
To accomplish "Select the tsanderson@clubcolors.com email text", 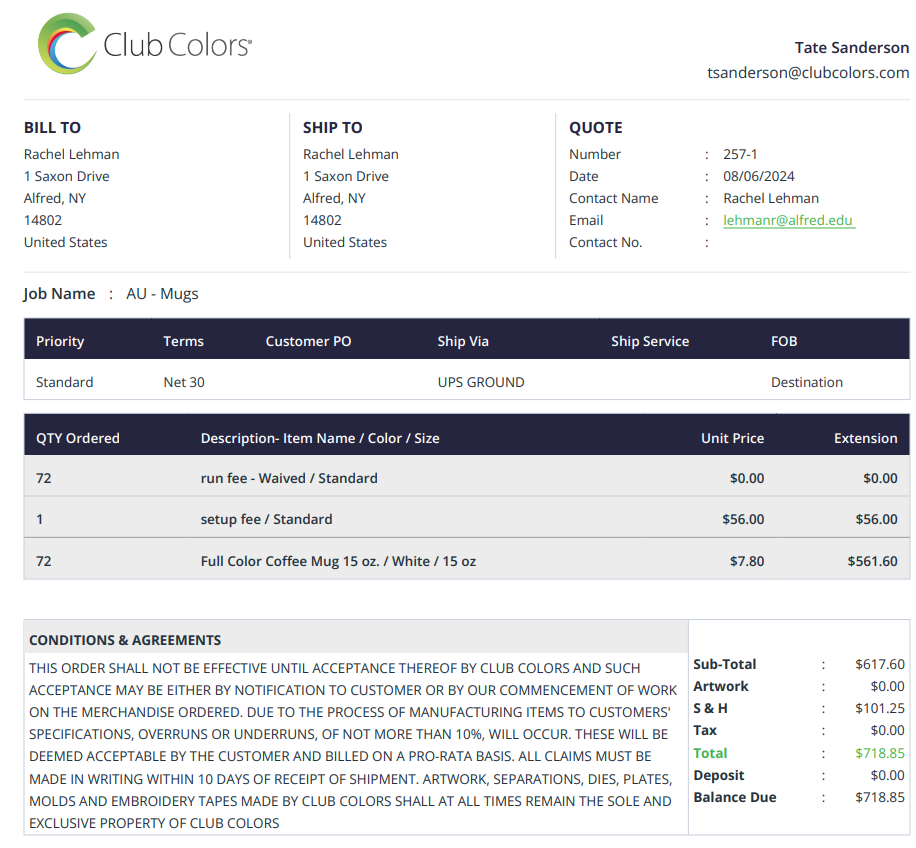I will coord(808,72).
